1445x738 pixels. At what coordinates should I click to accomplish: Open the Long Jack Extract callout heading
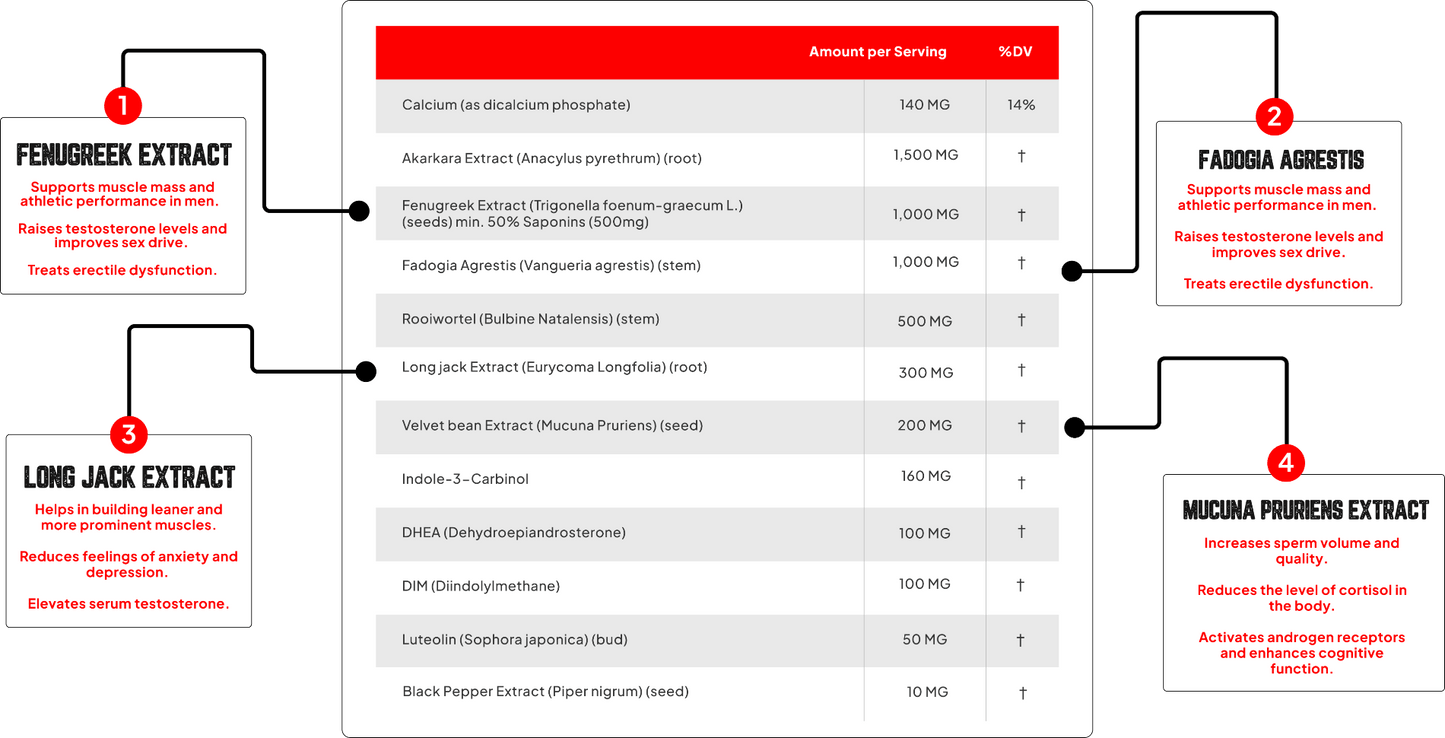point(129,477)
